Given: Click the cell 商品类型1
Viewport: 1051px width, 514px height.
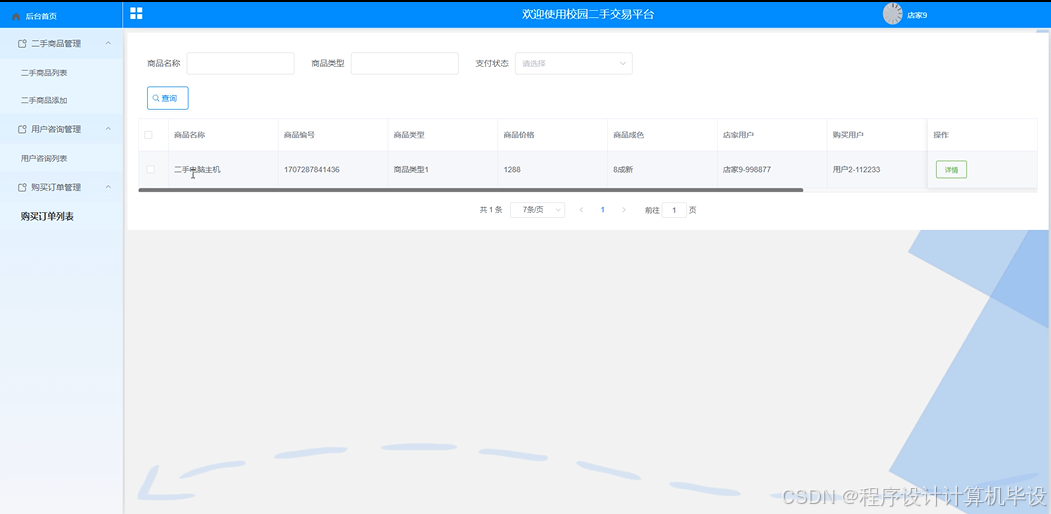Looking at the screenshot, I should click(x=411, y=170).
